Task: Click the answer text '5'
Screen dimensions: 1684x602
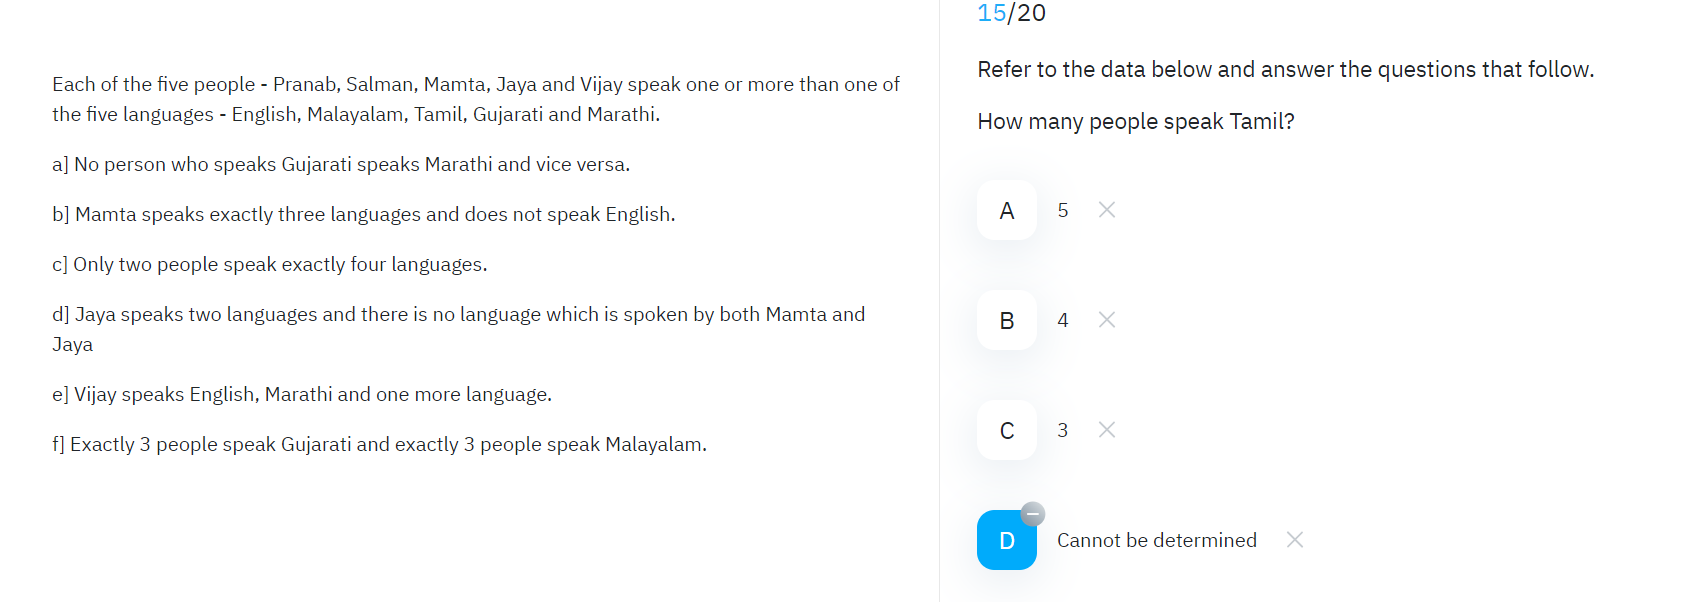Action: click(1063, 210)
